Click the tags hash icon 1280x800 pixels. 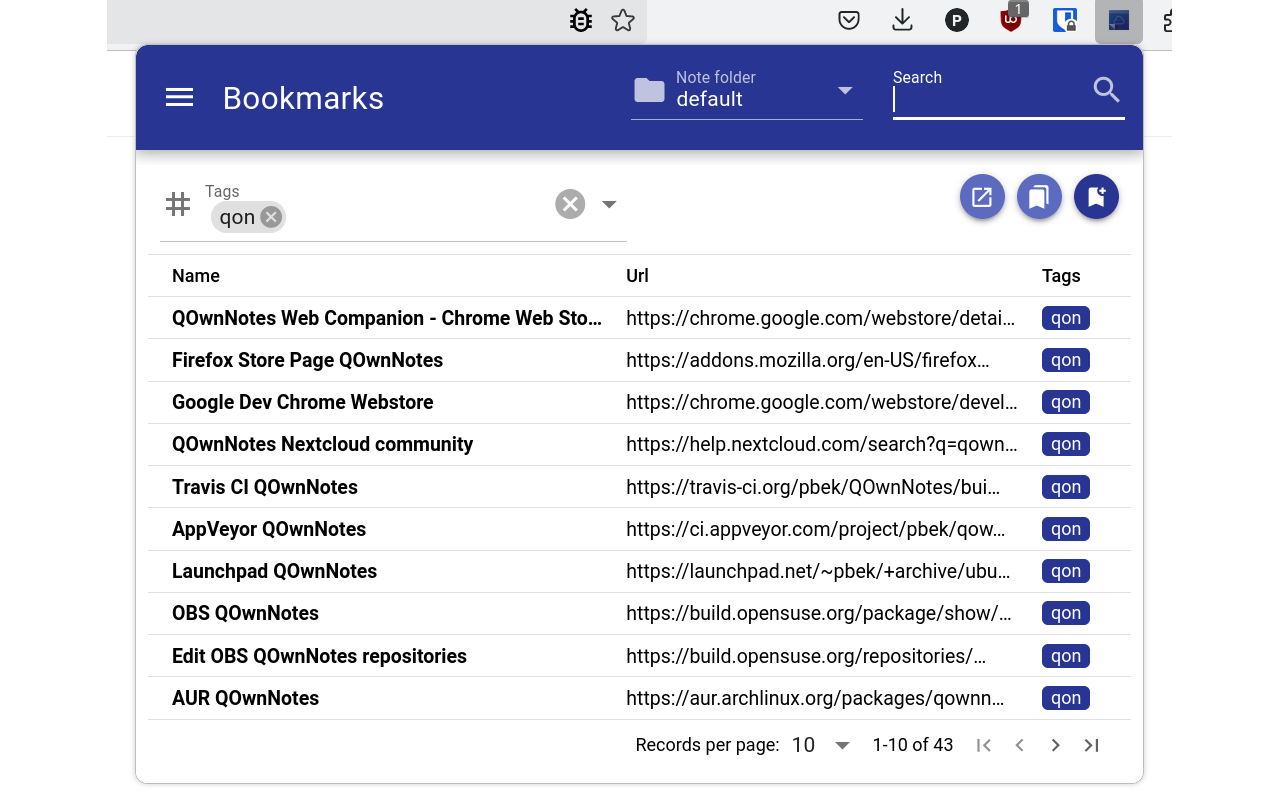(x=178, y=203)
